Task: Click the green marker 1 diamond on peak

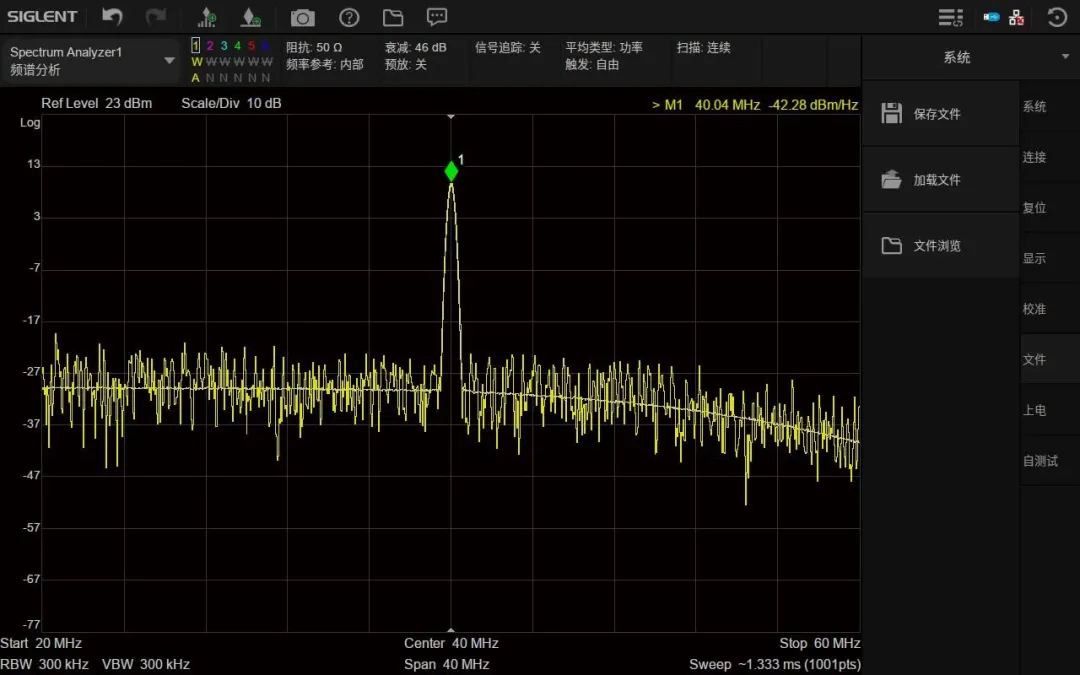Action: coord(451,171)
